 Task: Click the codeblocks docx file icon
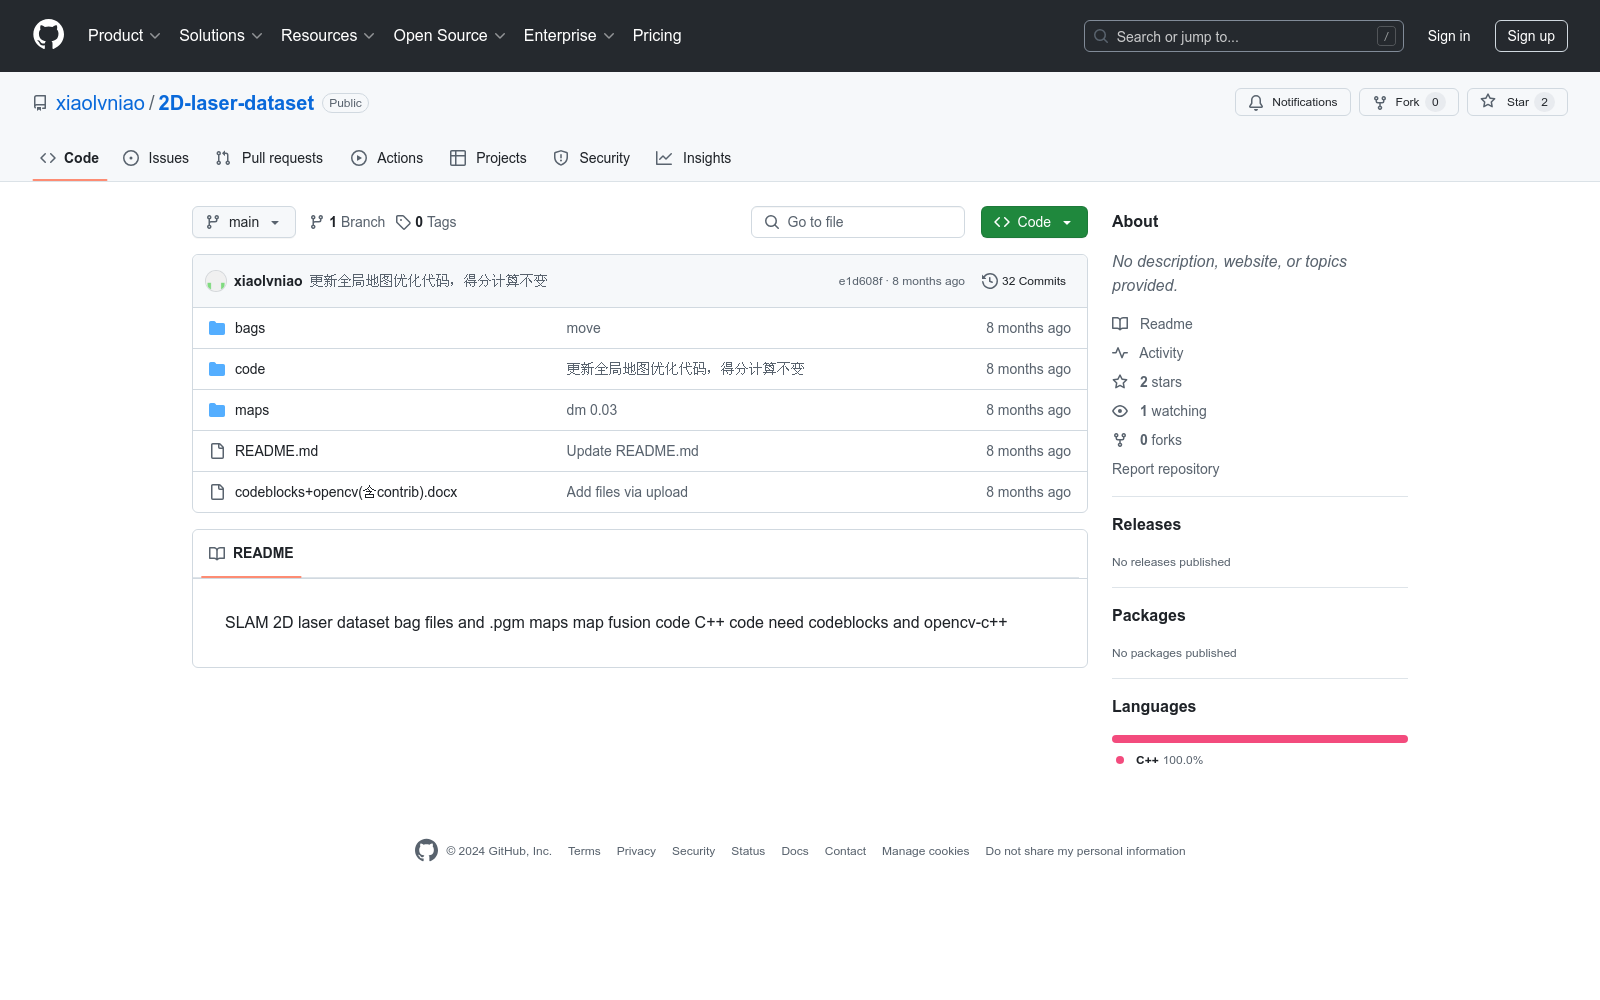(x=217, y=492)
